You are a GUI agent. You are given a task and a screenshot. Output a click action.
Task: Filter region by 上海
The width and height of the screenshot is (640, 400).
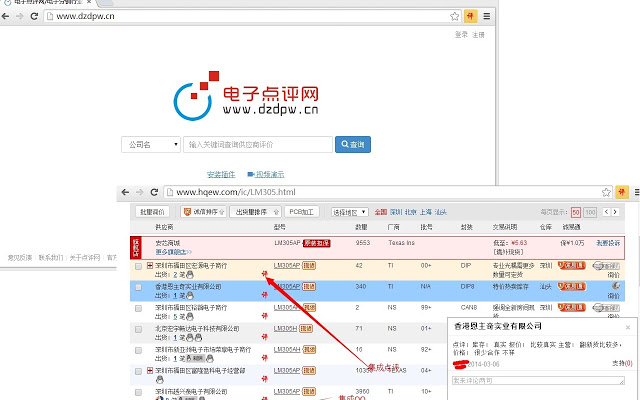[x=426, y=212]
